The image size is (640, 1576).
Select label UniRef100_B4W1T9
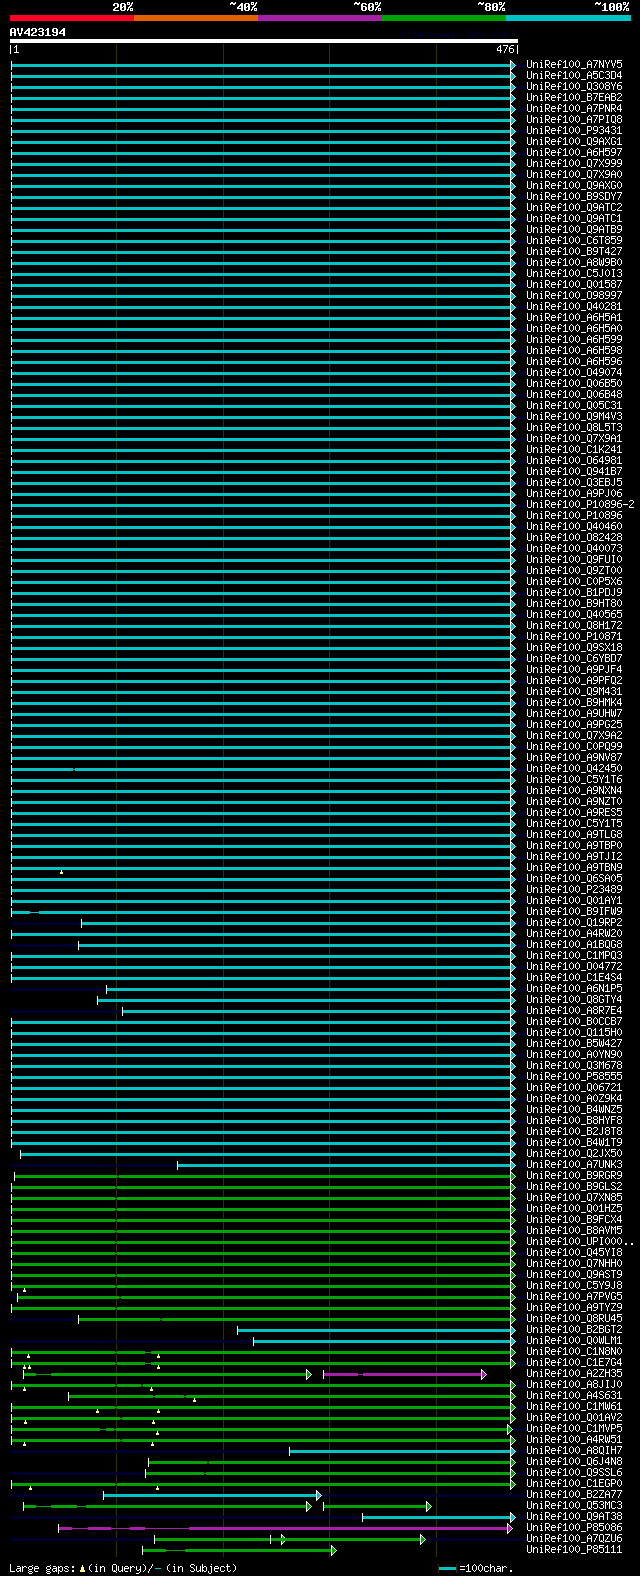574,1142
